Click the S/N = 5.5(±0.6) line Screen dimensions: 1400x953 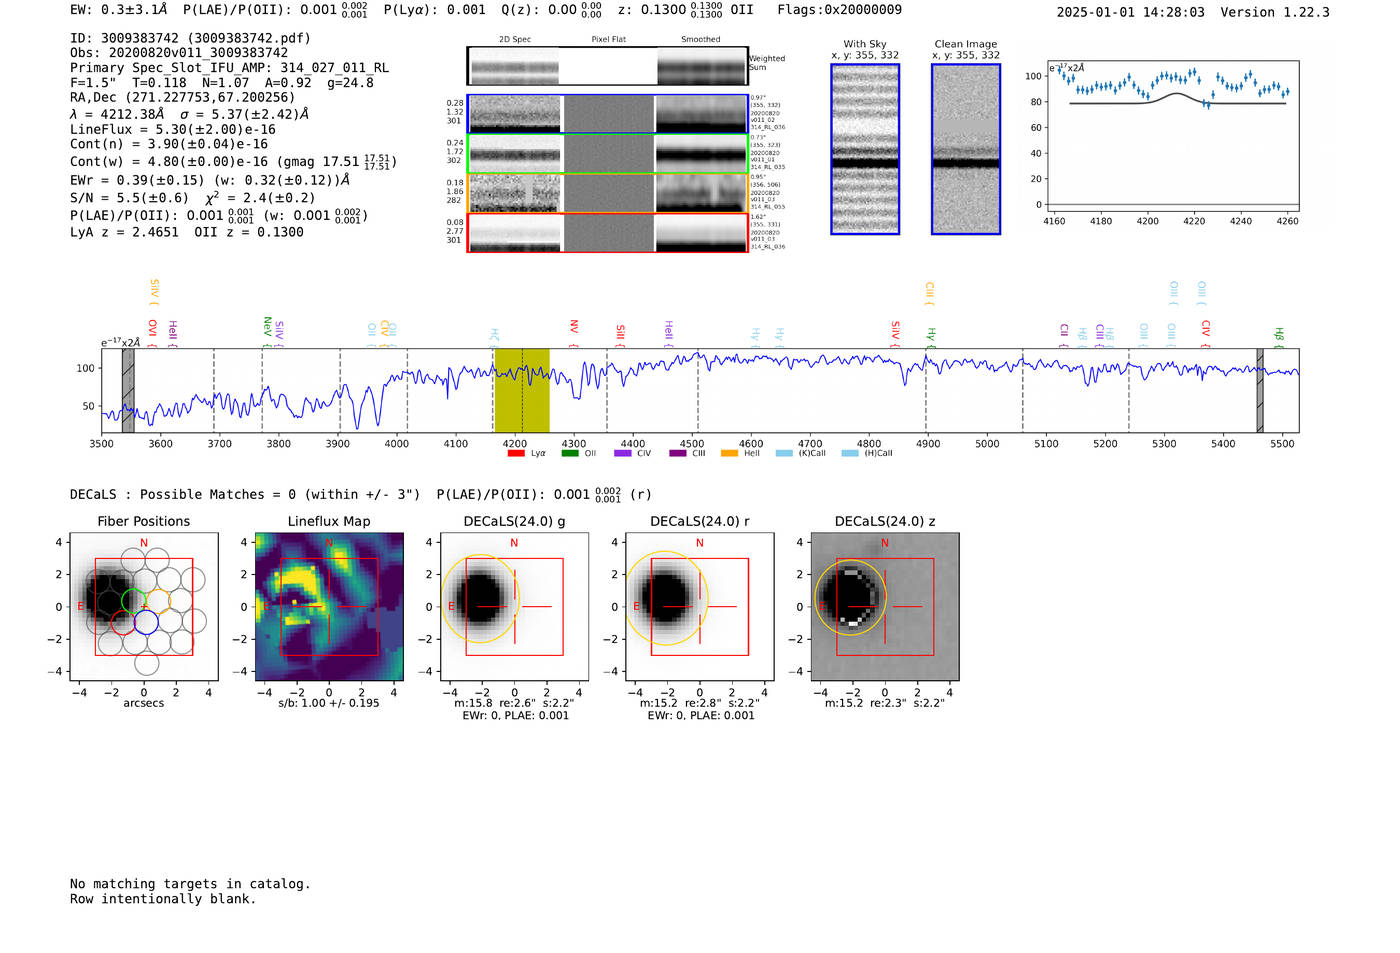click(192, 198)
